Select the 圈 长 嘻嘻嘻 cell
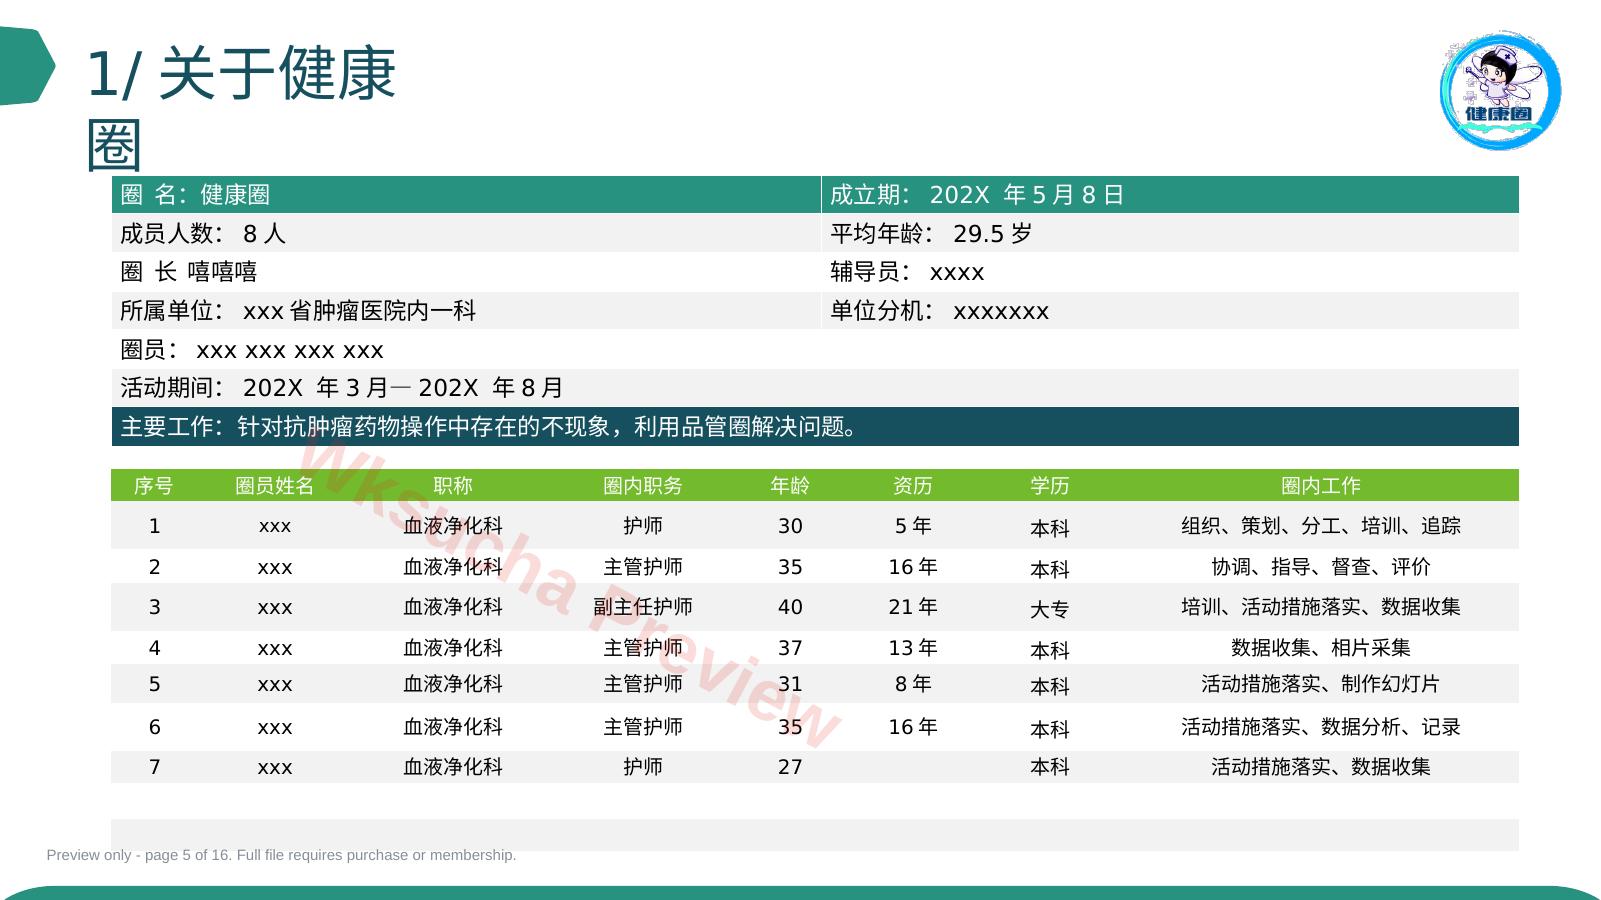This screenshot has width=1601, height=900. click(466, 272)
